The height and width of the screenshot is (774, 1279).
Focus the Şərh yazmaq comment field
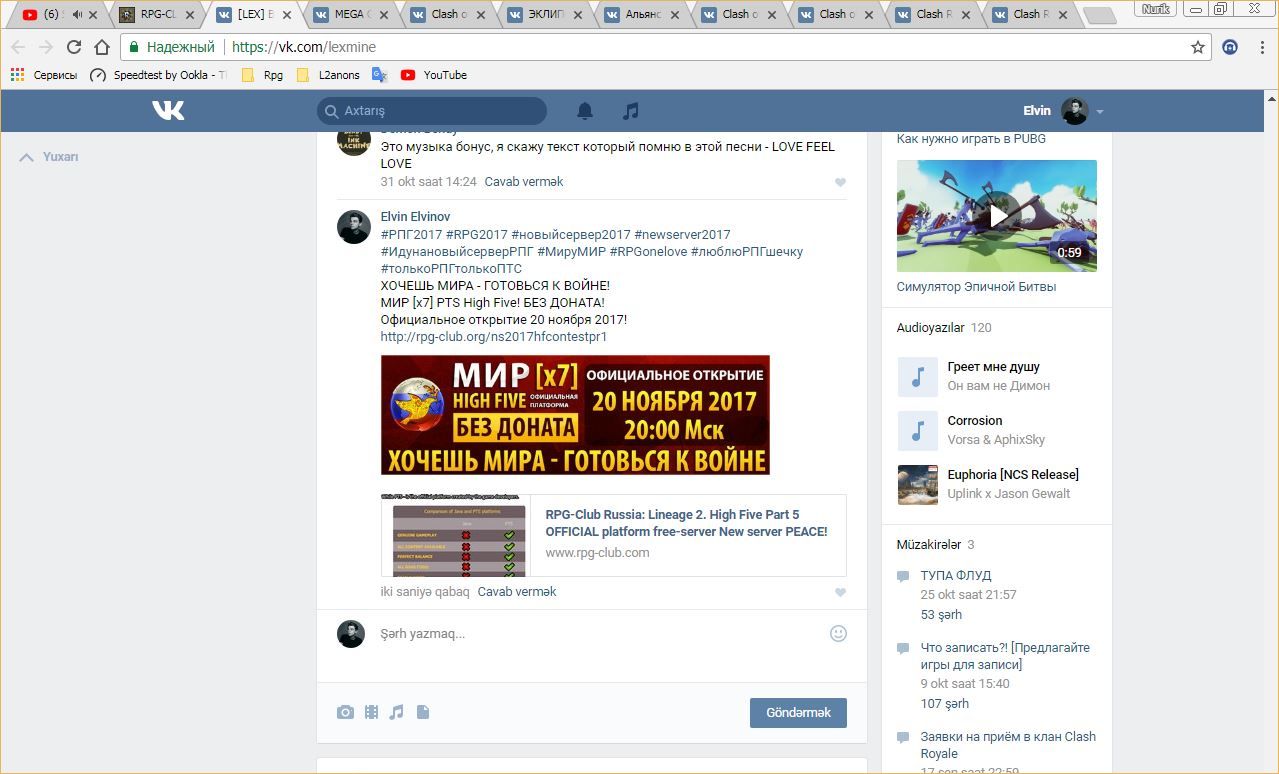click(600, 634)
